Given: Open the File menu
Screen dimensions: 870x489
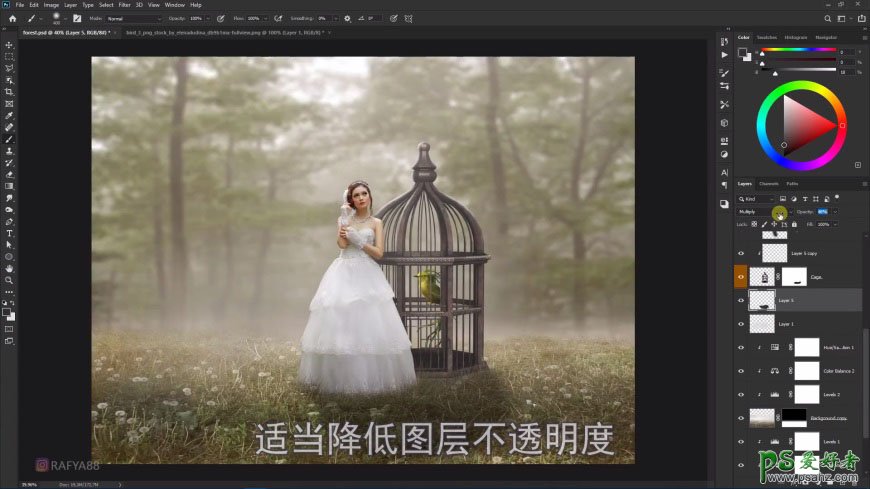Looking at the screenshot, I should (x=19, y=5).
